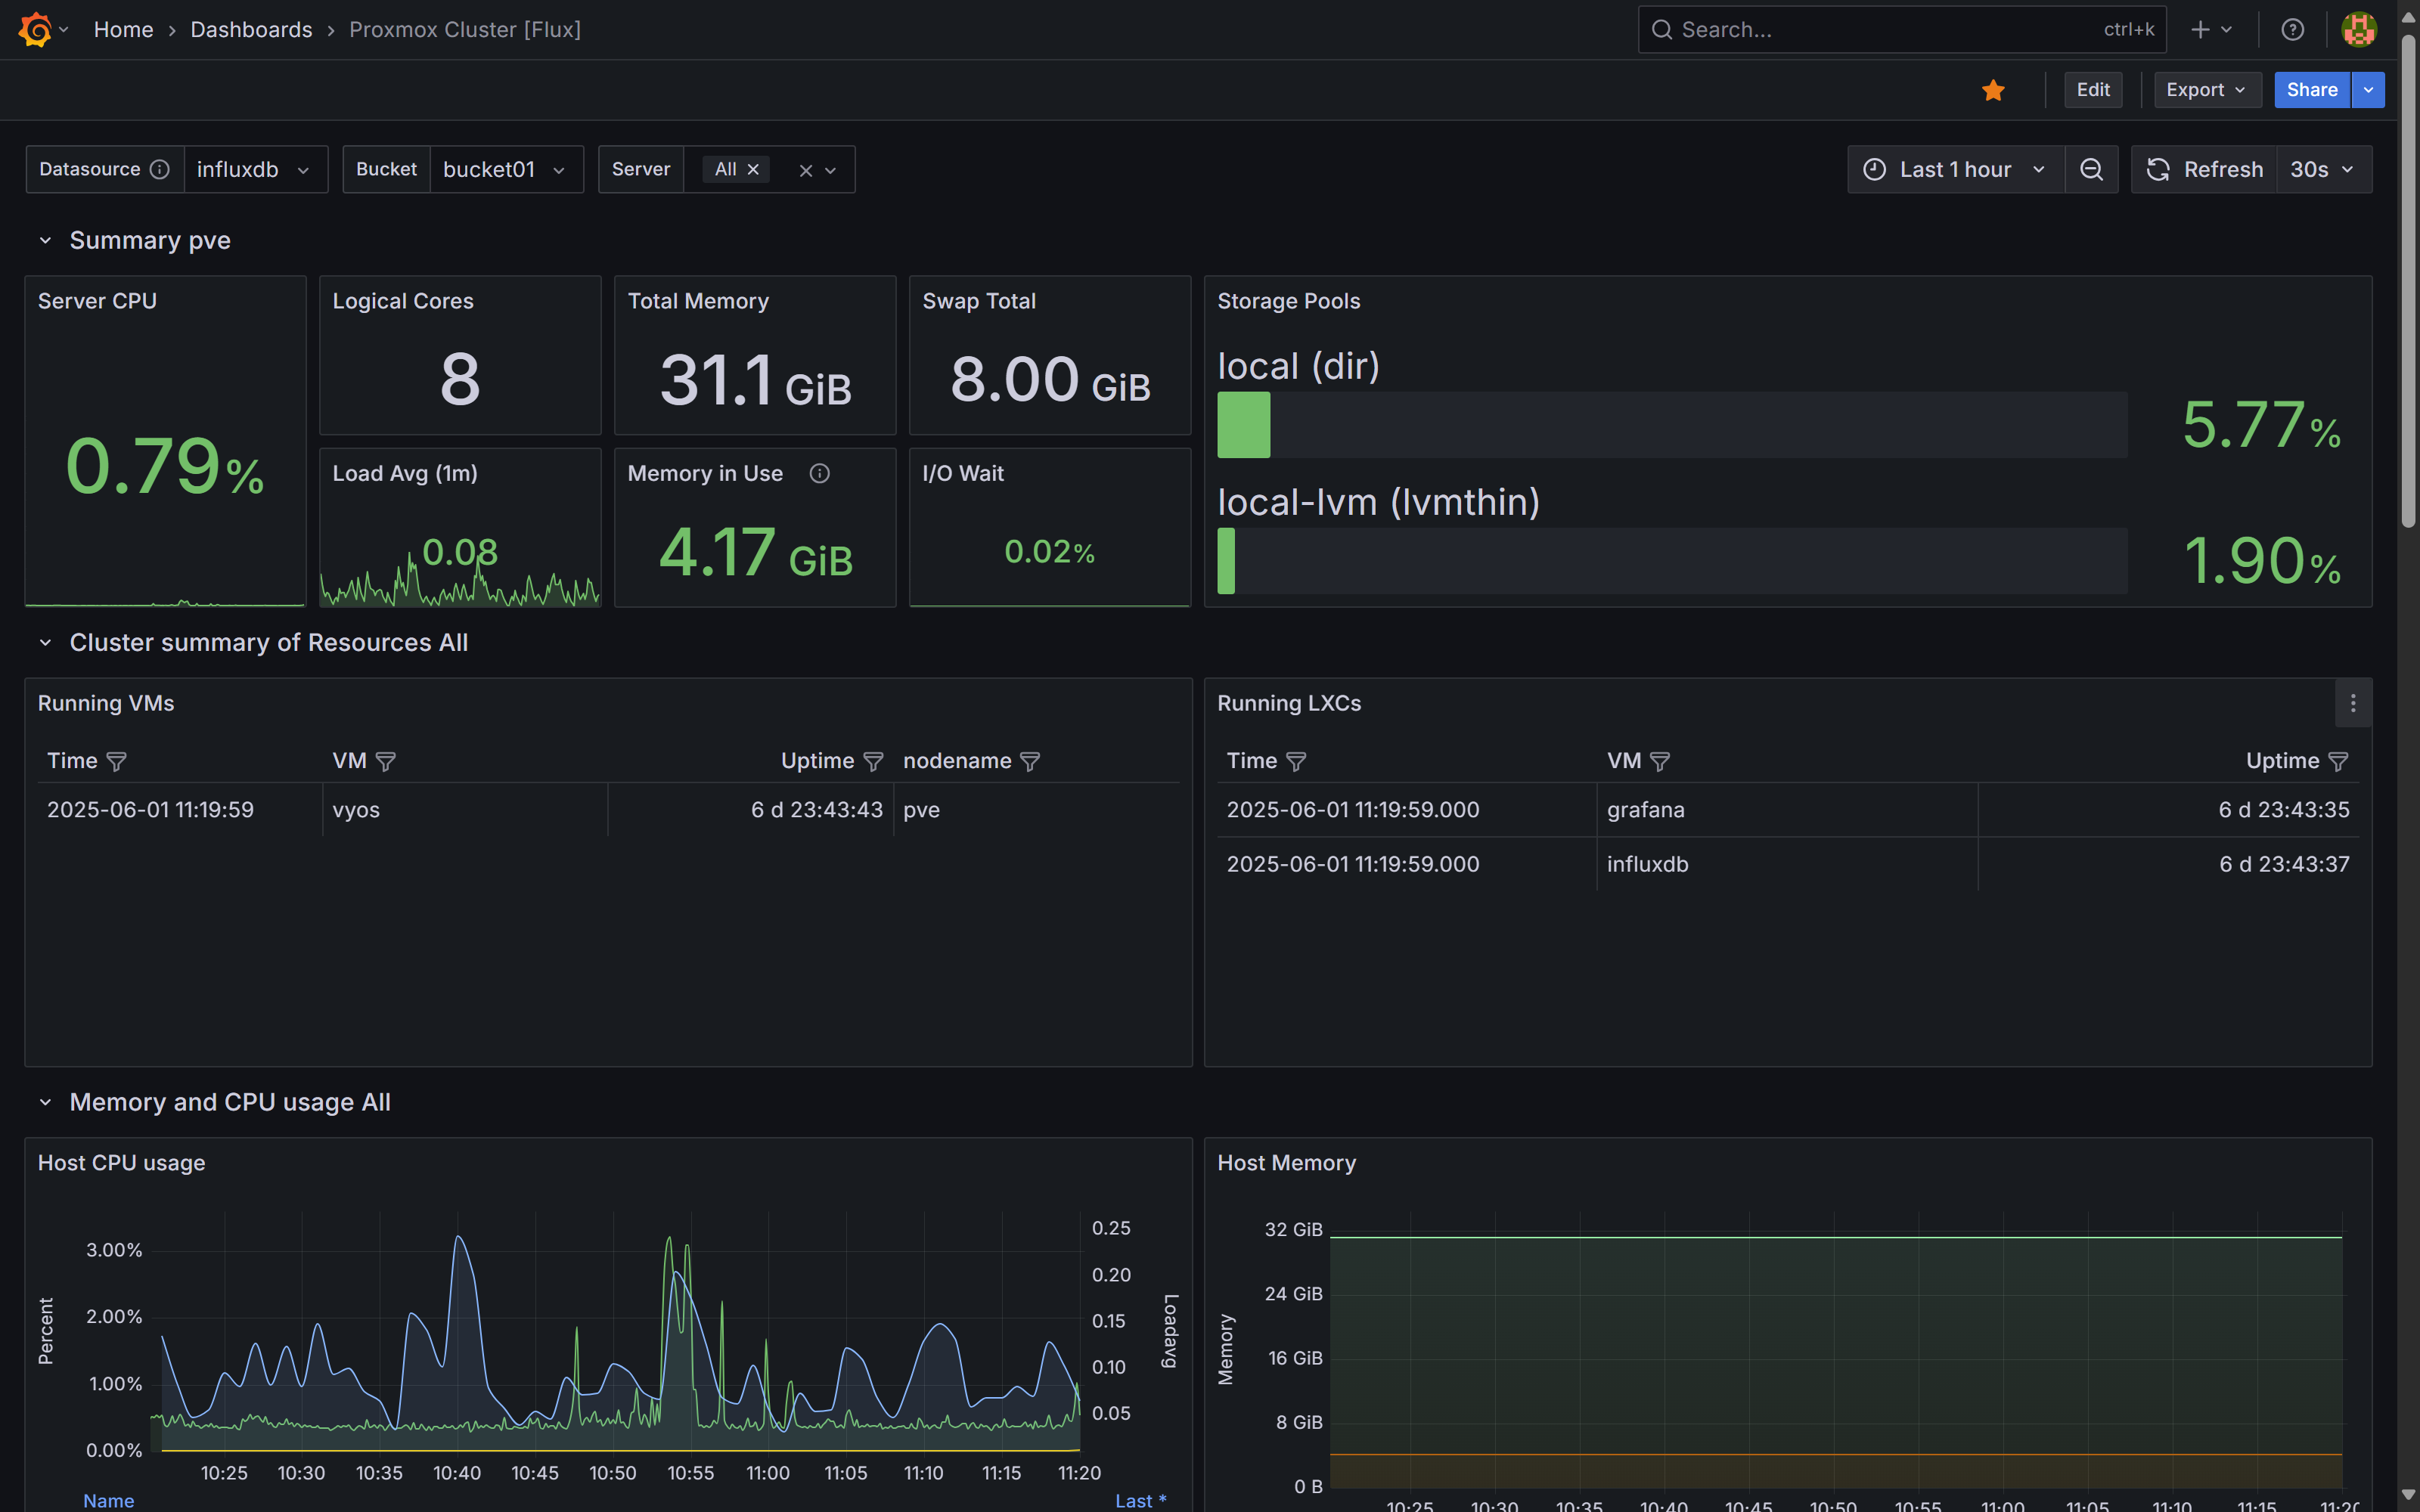The width and height of the screenshot is (2420, 1512).
Task: Click the Memory in Use info icon
Action: tap(819, 473)
